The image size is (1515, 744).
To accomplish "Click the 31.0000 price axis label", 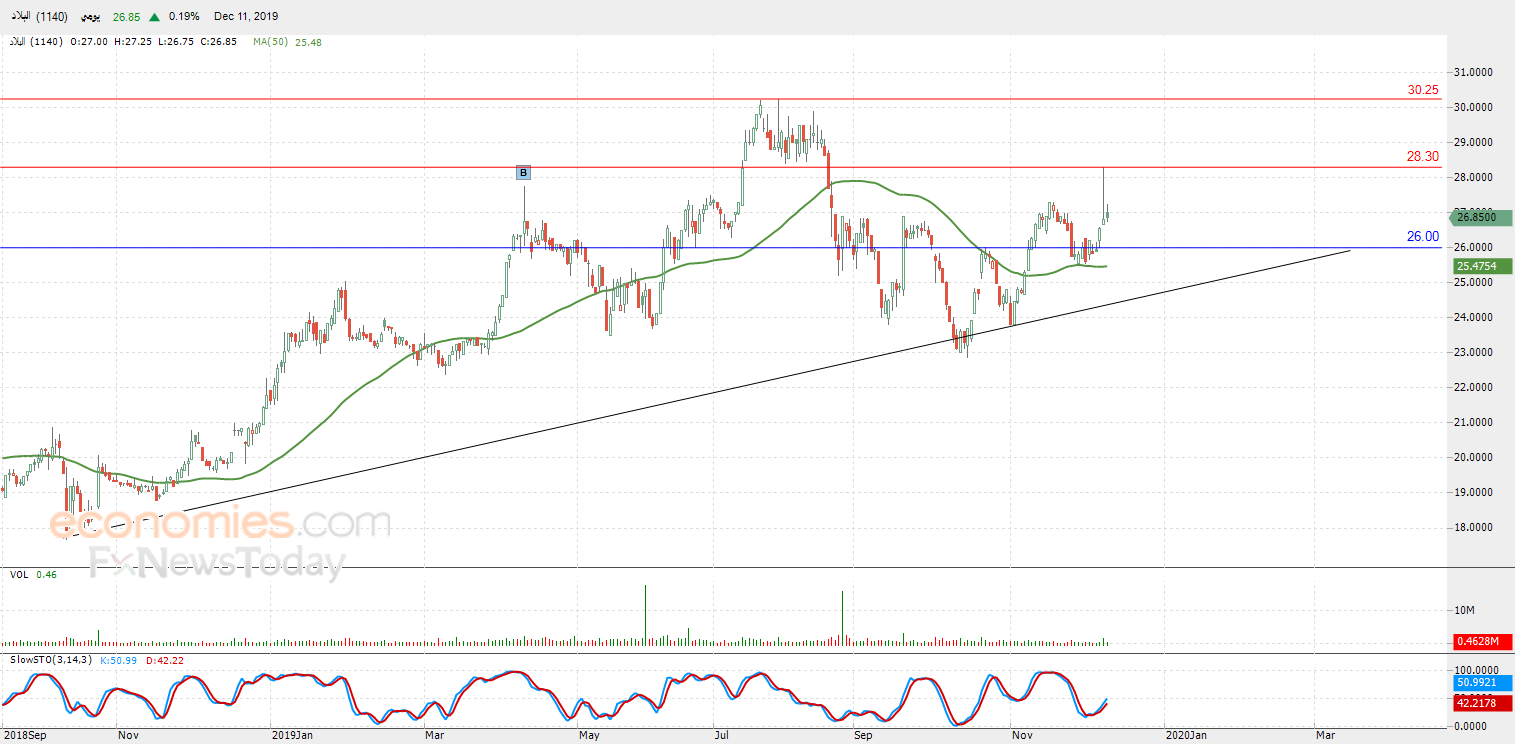I will tap(1475, 73).
